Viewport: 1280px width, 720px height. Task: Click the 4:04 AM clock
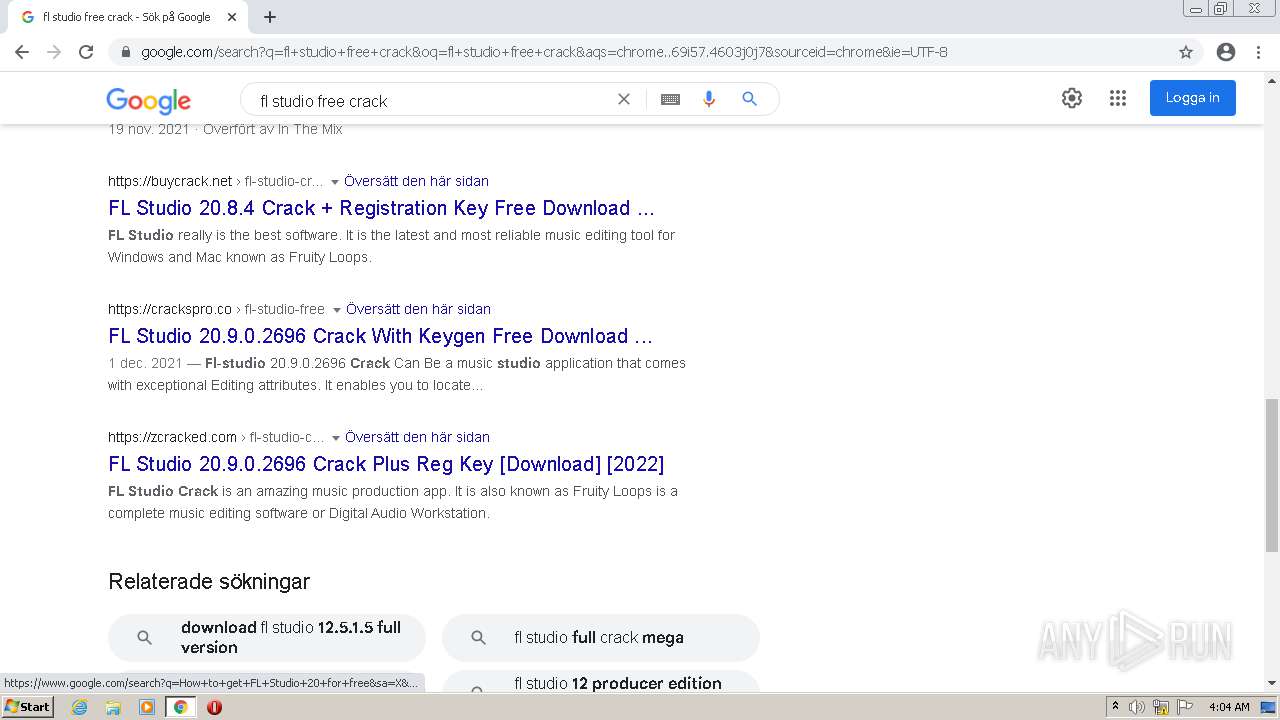pos(1229,707)
